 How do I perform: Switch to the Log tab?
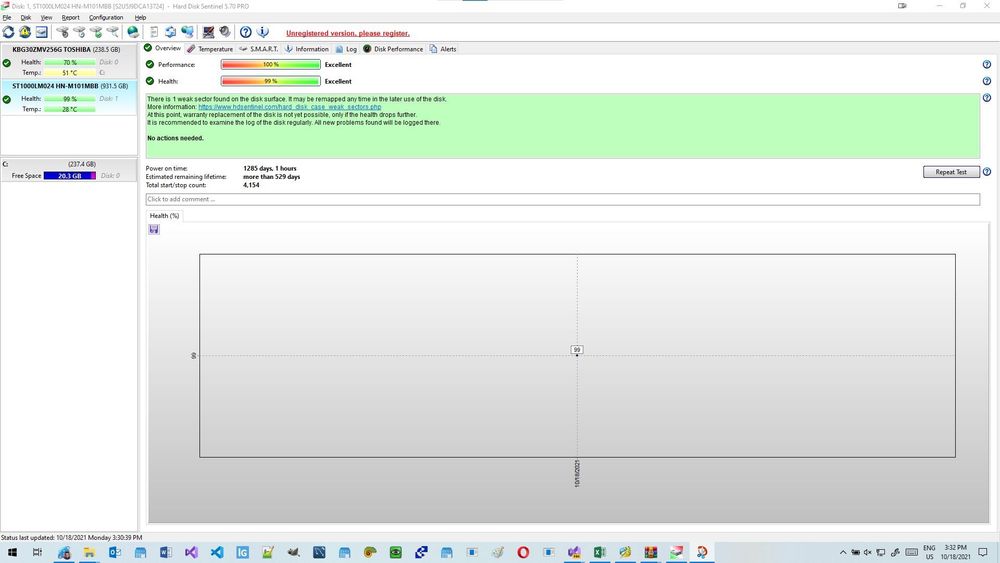coord(346,49)
